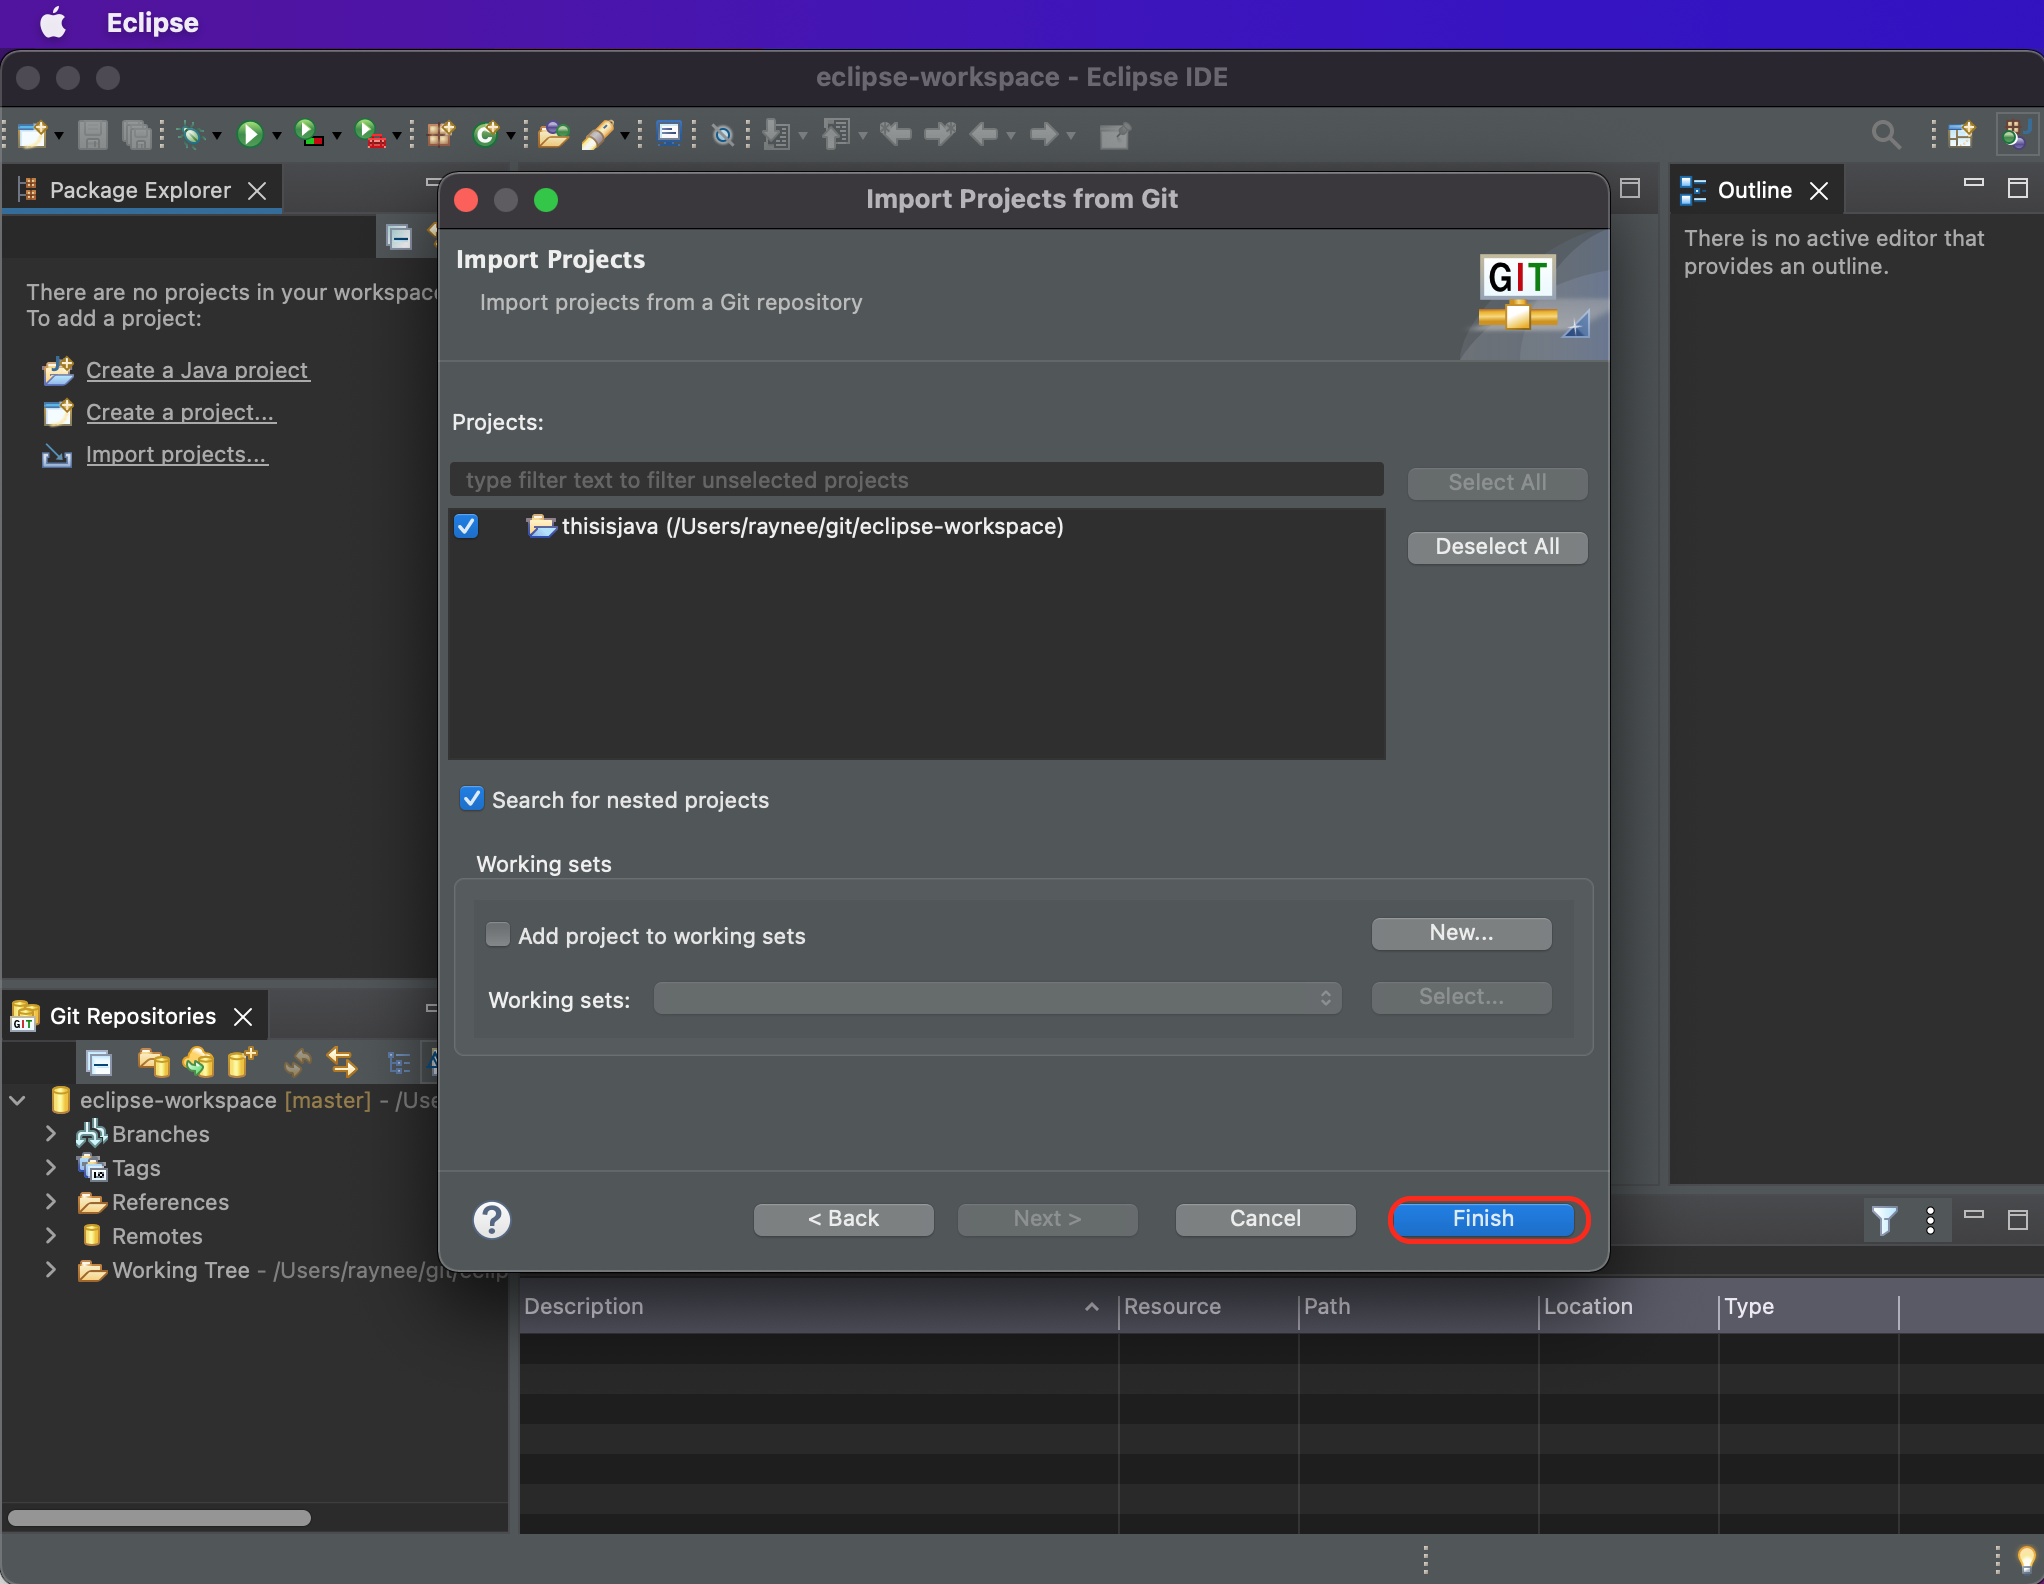Click the filter funnel icon in Problems view

point(1884,1220)
